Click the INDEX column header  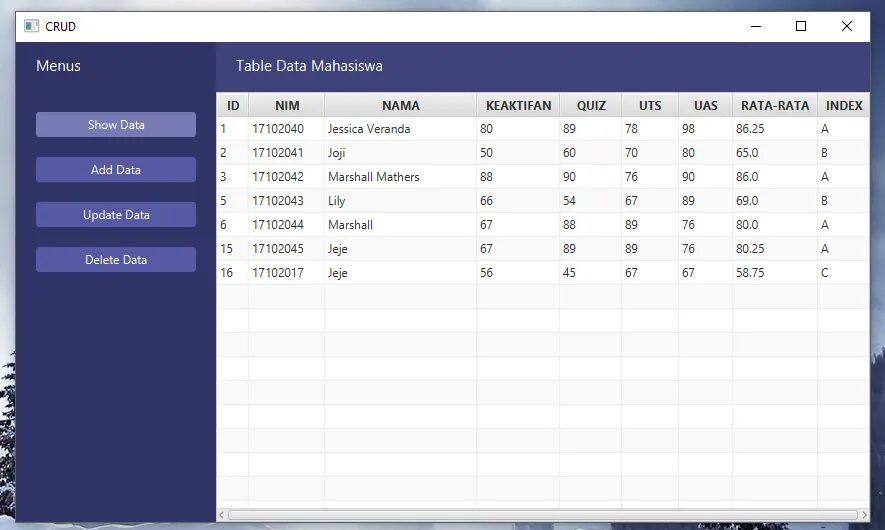tap(844, 106)
